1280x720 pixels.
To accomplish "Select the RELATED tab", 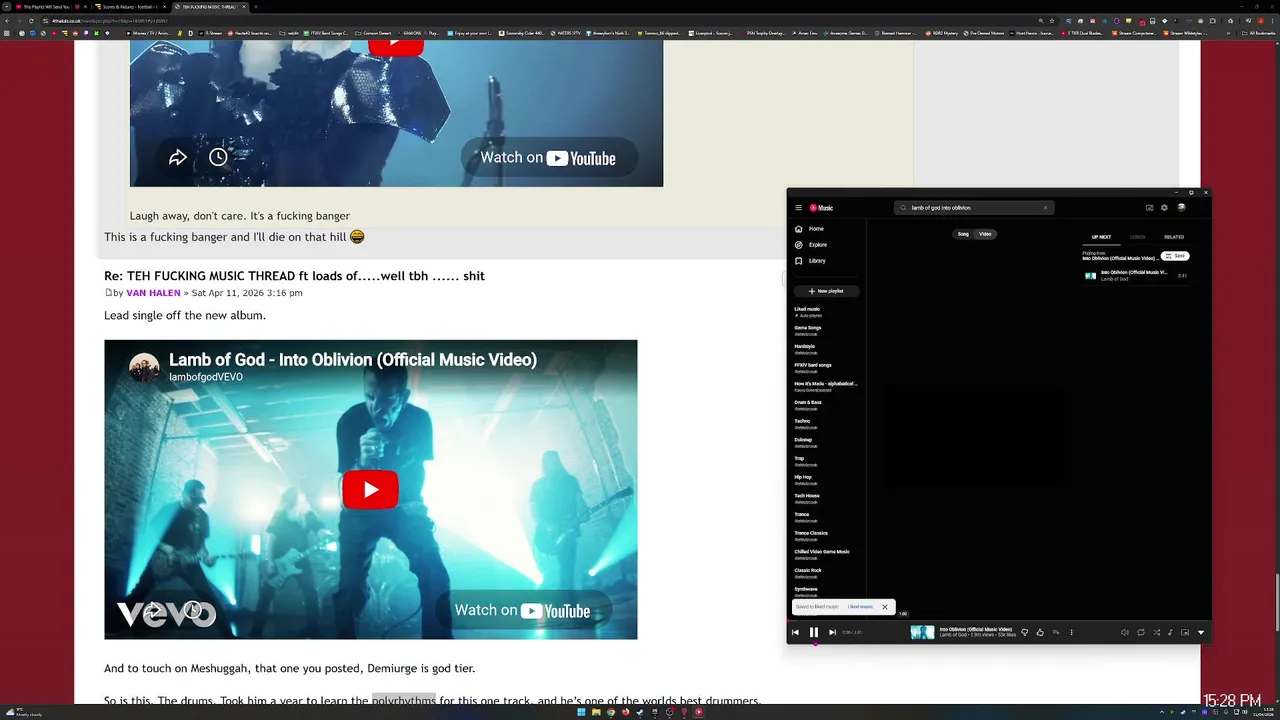I will click(1174, 237).
